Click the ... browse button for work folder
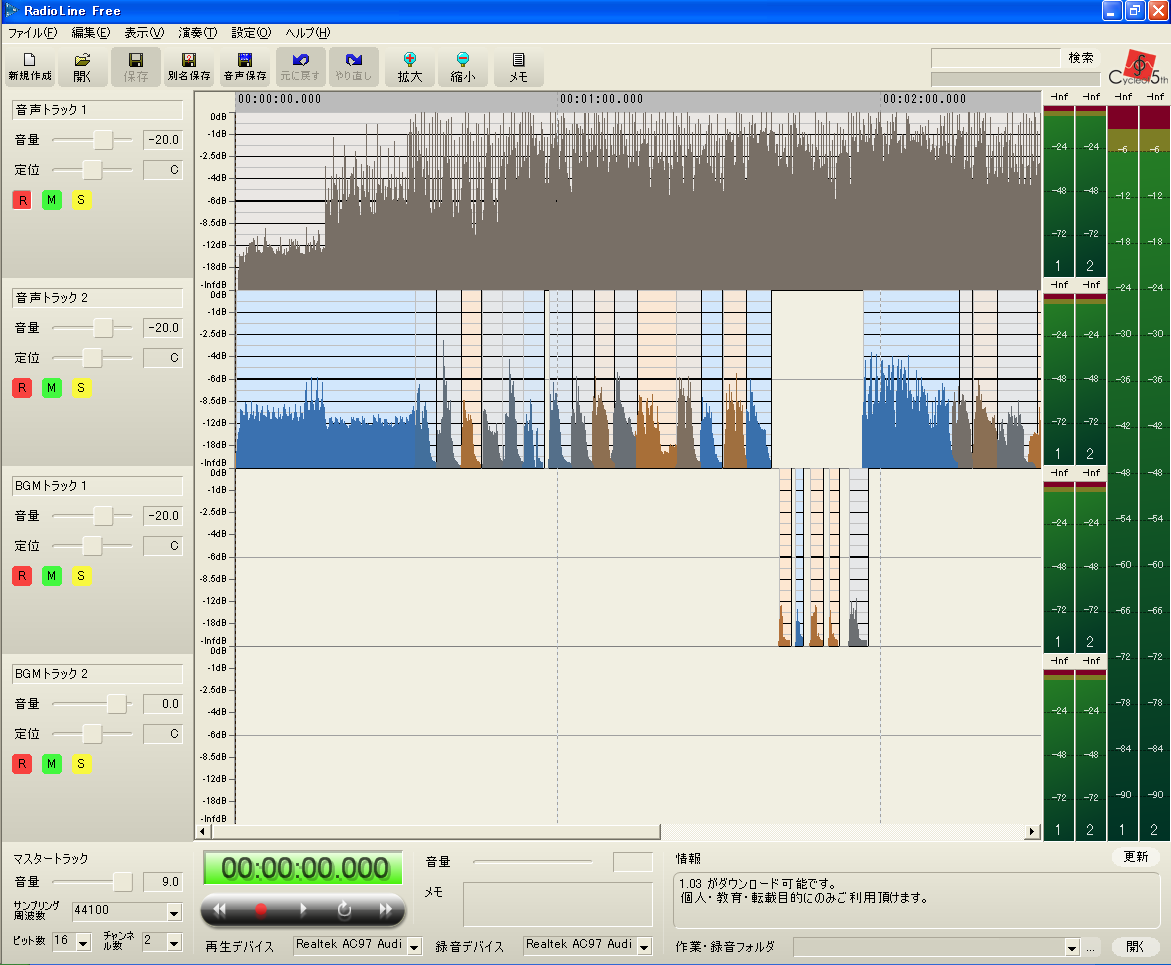The width and height of the screenshot is (1171, 965). click(1091, 947)
